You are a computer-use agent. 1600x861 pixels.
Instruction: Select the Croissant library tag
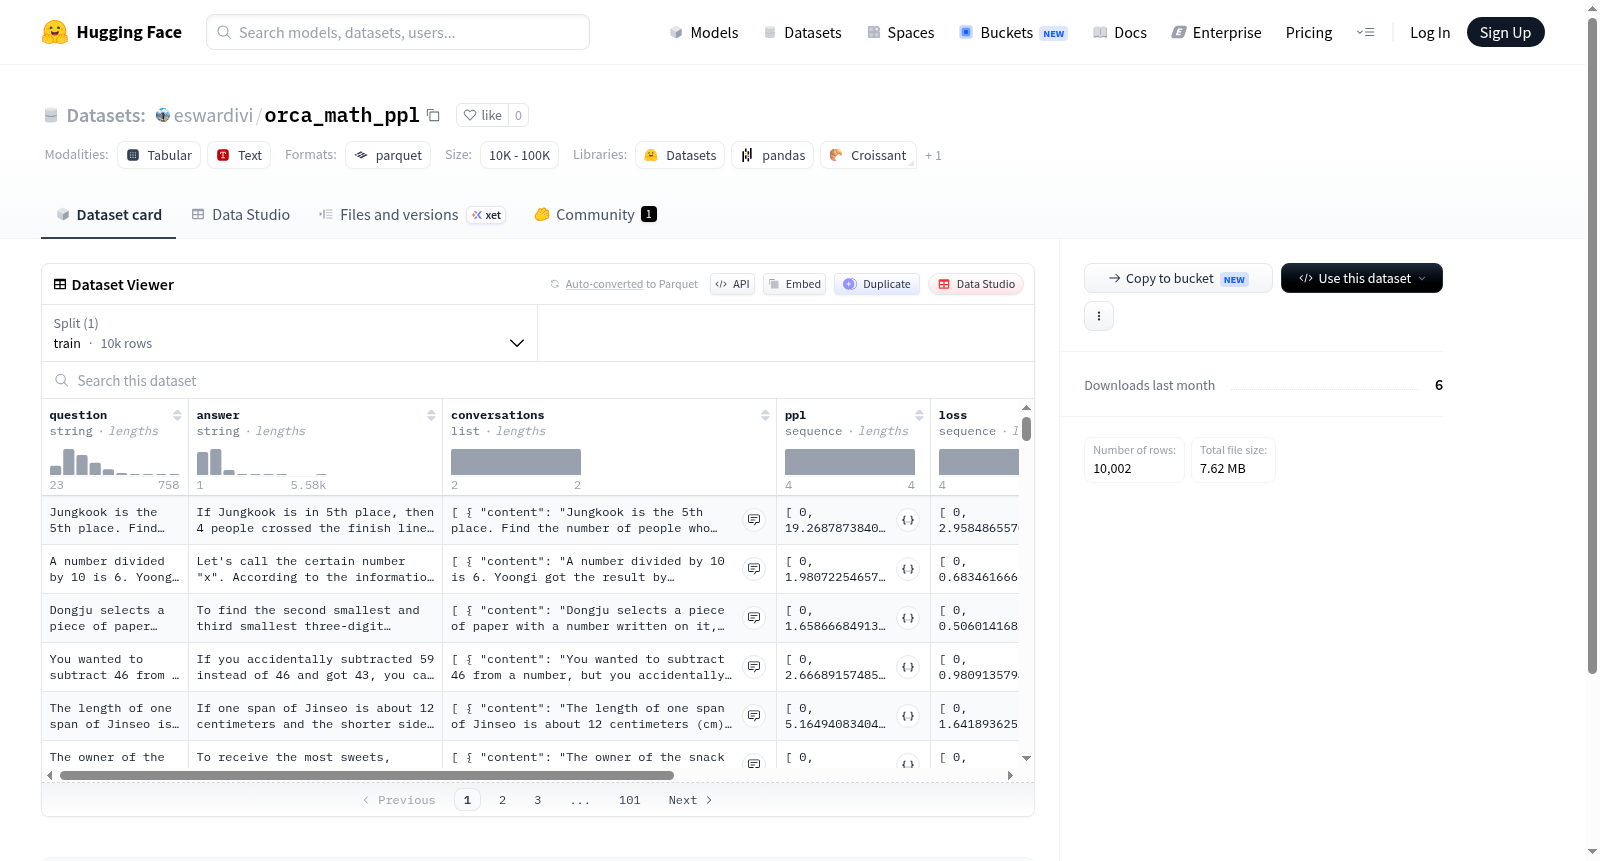click(868, 155)
